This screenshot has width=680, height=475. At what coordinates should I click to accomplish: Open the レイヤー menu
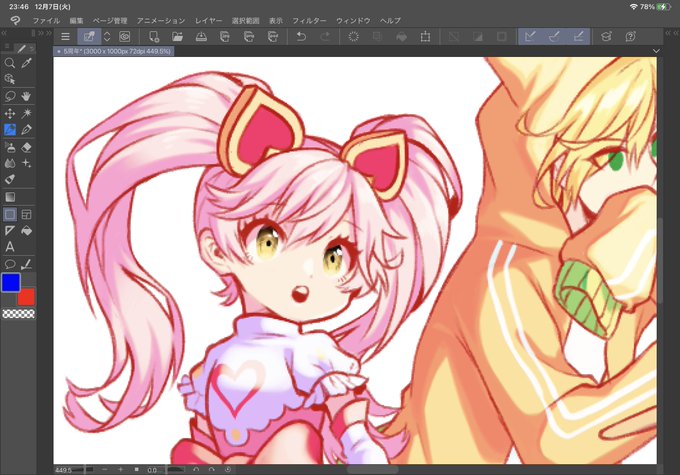tap(208, 20)
